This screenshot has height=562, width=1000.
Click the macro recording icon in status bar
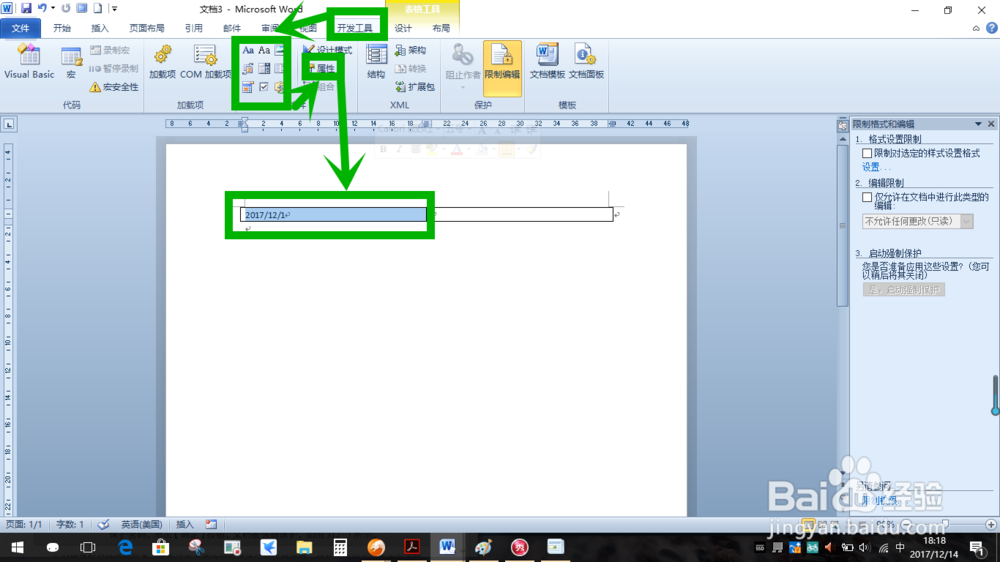pos(211,524)
